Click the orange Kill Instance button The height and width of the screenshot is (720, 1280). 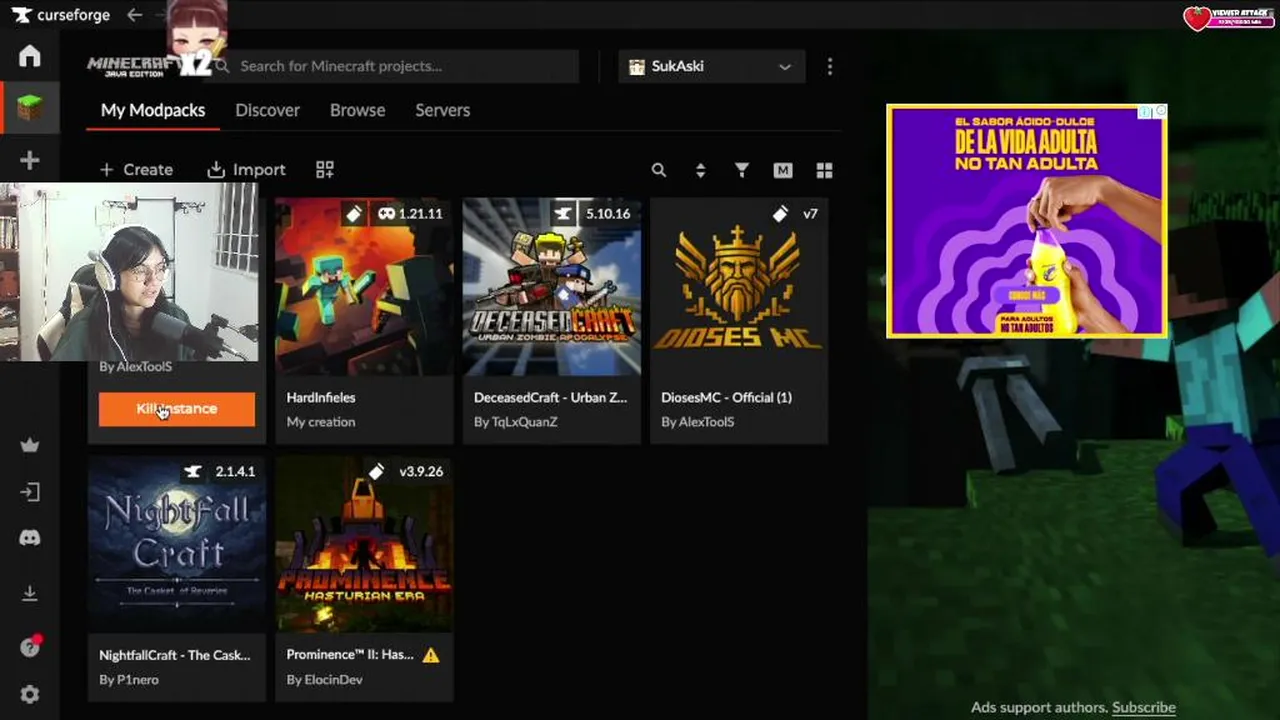(177, 409)
